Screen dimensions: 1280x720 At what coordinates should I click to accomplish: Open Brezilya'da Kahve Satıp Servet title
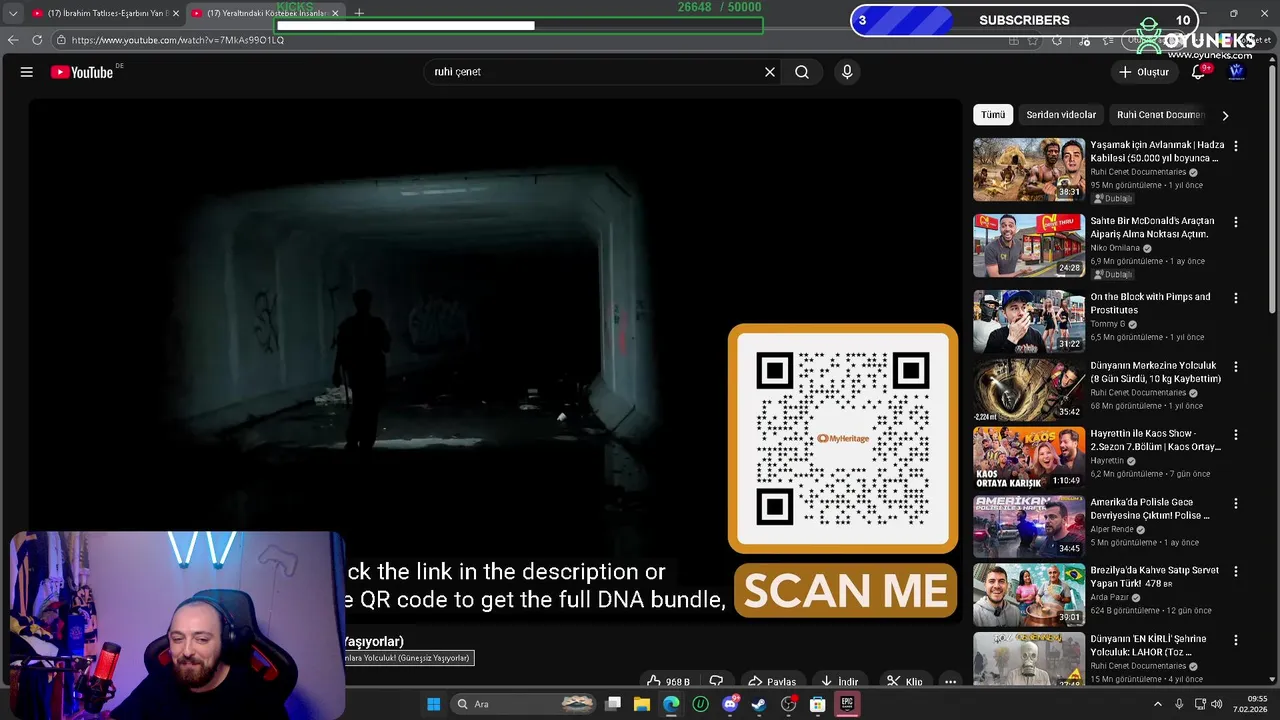pos(1155,577)
